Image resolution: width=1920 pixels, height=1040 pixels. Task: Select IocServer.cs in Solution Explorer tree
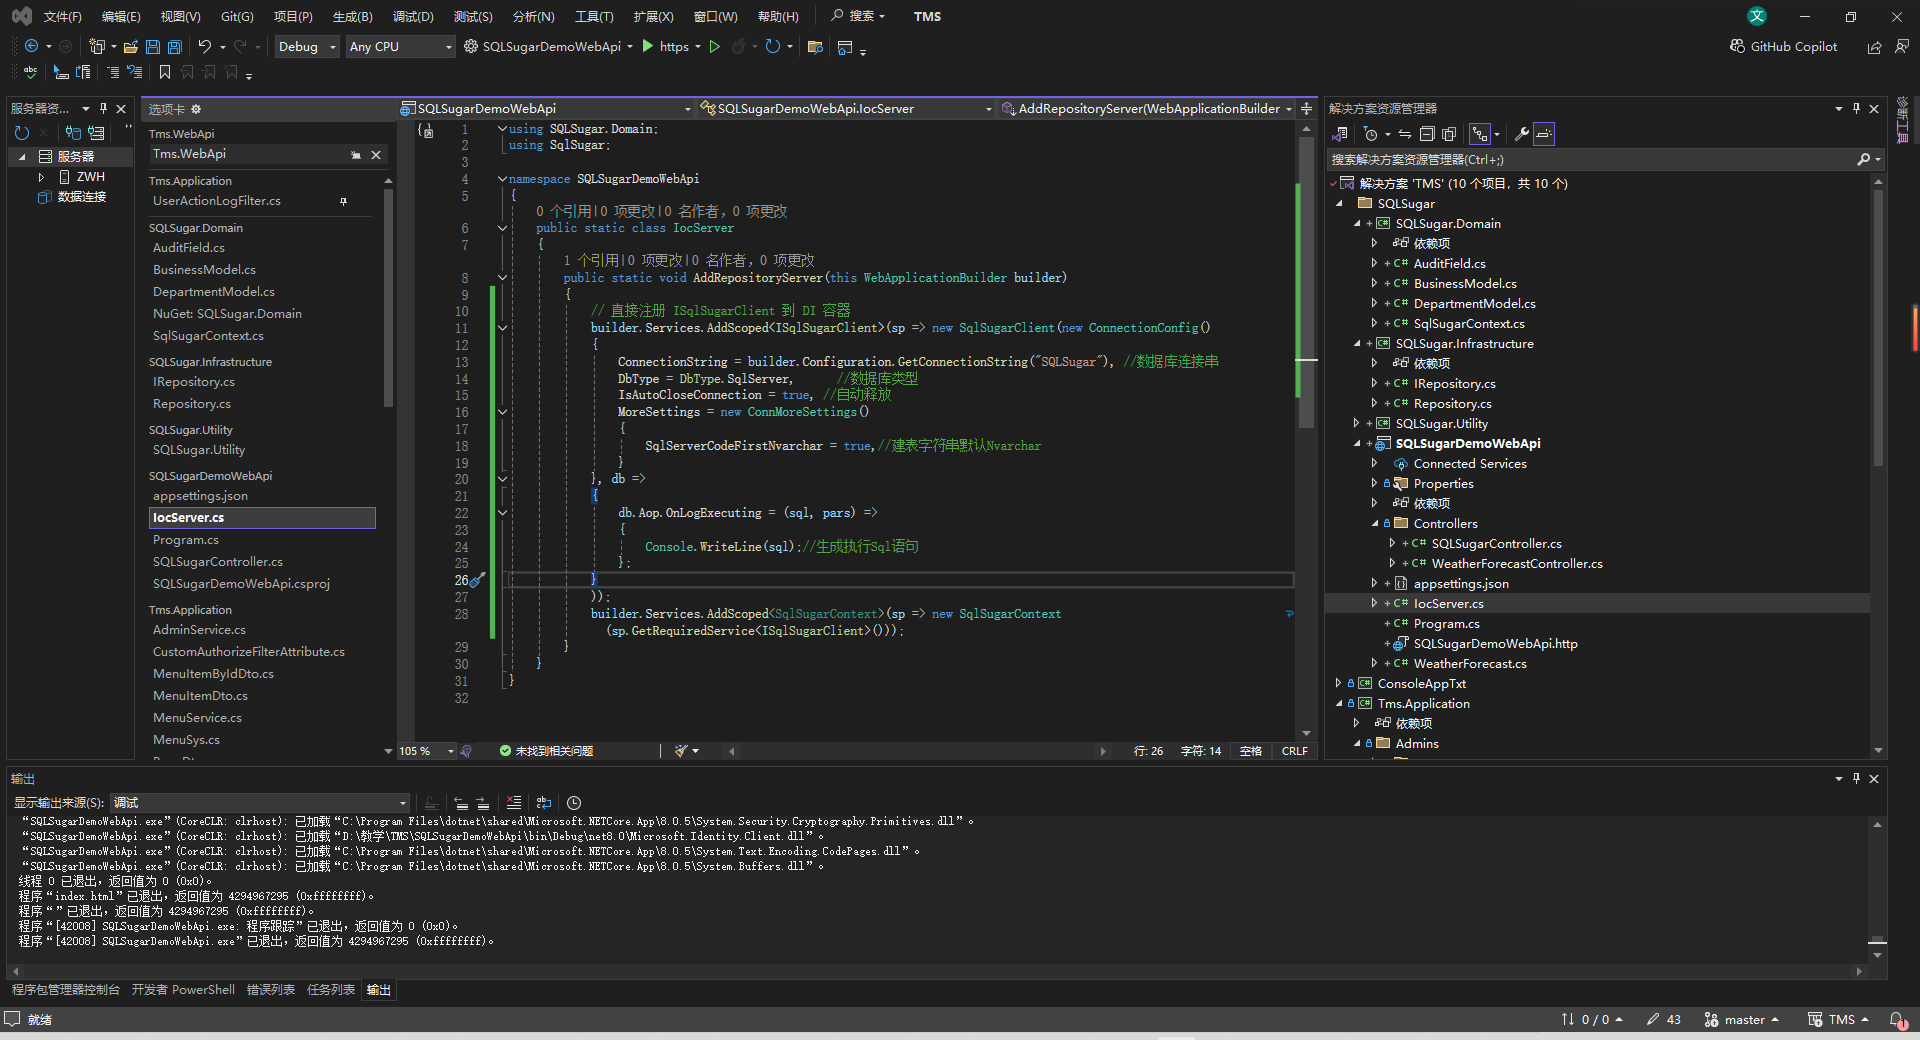(1448, 604)
